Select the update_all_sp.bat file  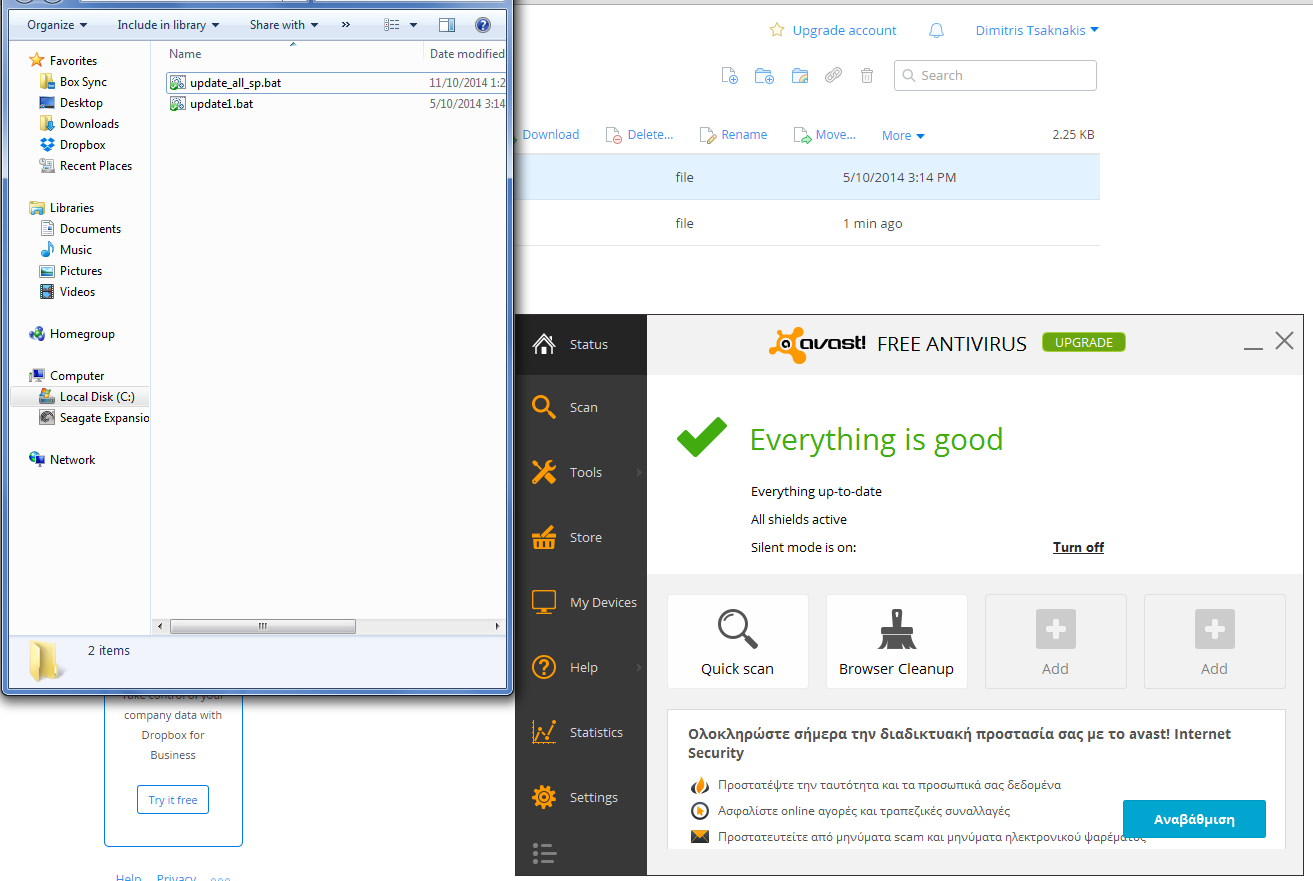[335, 82]
